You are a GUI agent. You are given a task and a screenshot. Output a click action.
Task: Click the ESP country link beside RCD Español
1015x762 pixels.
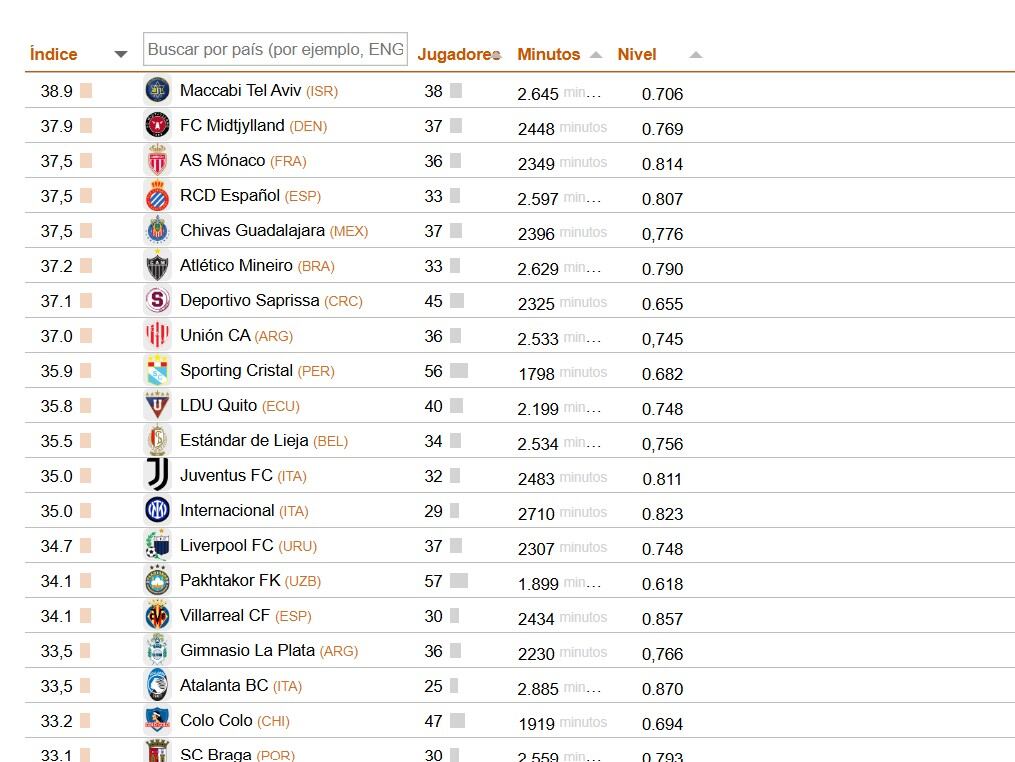click(x=302, y=196)
